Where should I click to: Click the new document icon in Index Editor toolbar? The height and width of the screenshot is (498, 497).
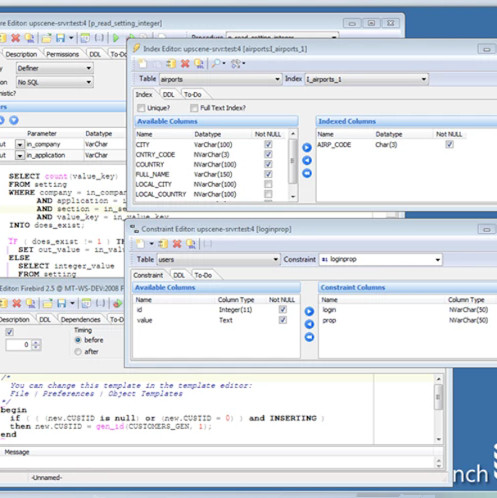click(143, 63)
